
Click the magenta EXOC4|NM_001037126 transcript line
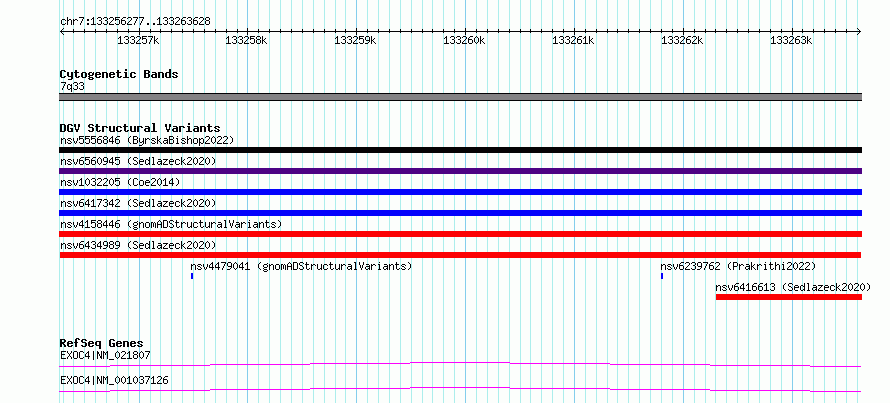[461, 389]
